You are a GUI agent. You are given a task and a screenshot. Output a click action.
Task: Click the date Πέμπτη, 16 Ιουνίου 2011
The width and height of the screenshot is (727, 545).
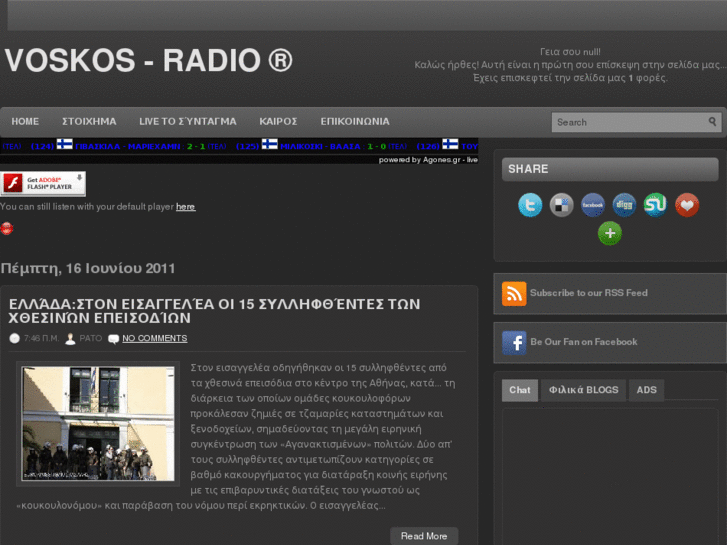[88, 268]
